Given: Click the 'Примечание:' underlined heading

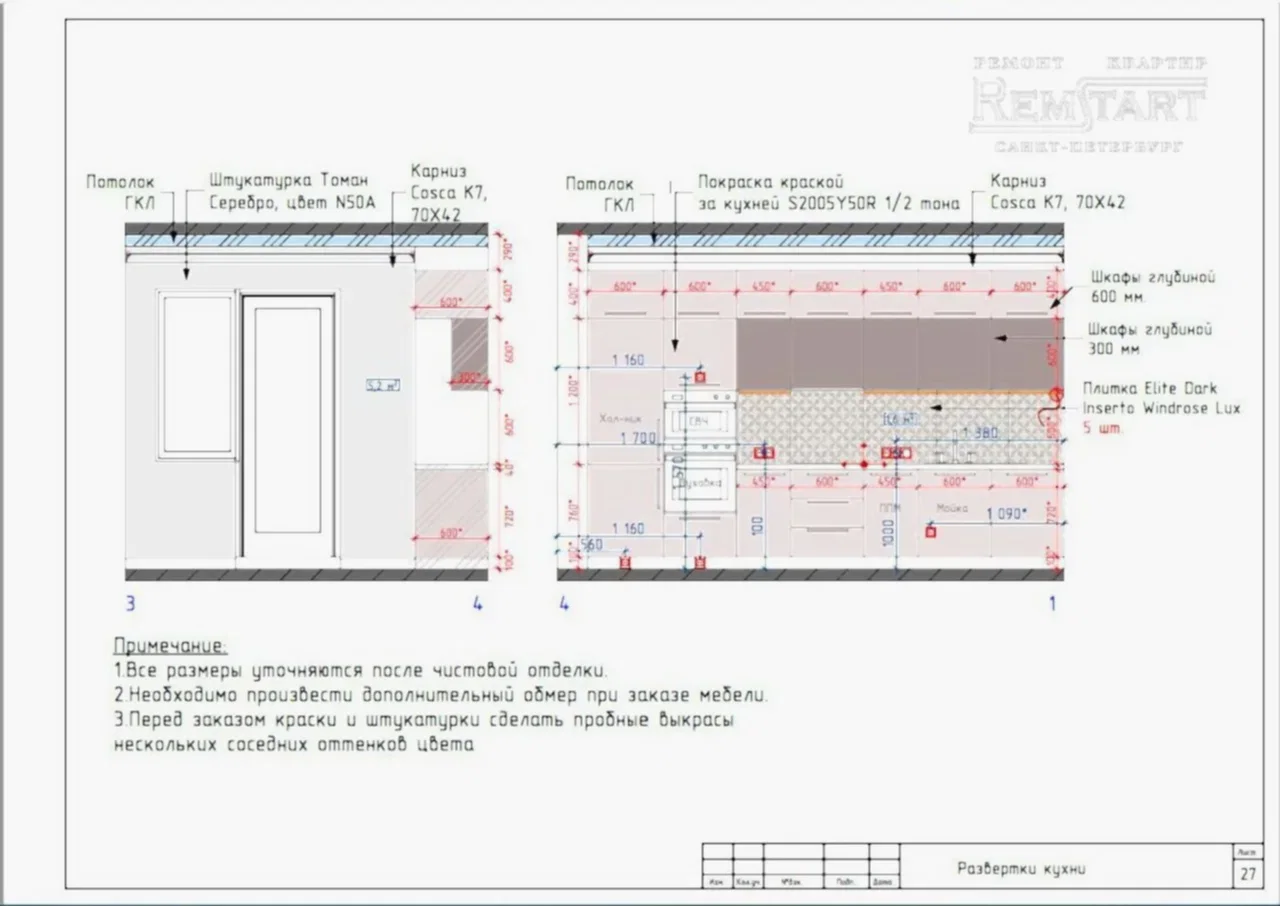Looking at the screenshot, I should (x=170, y=646).
